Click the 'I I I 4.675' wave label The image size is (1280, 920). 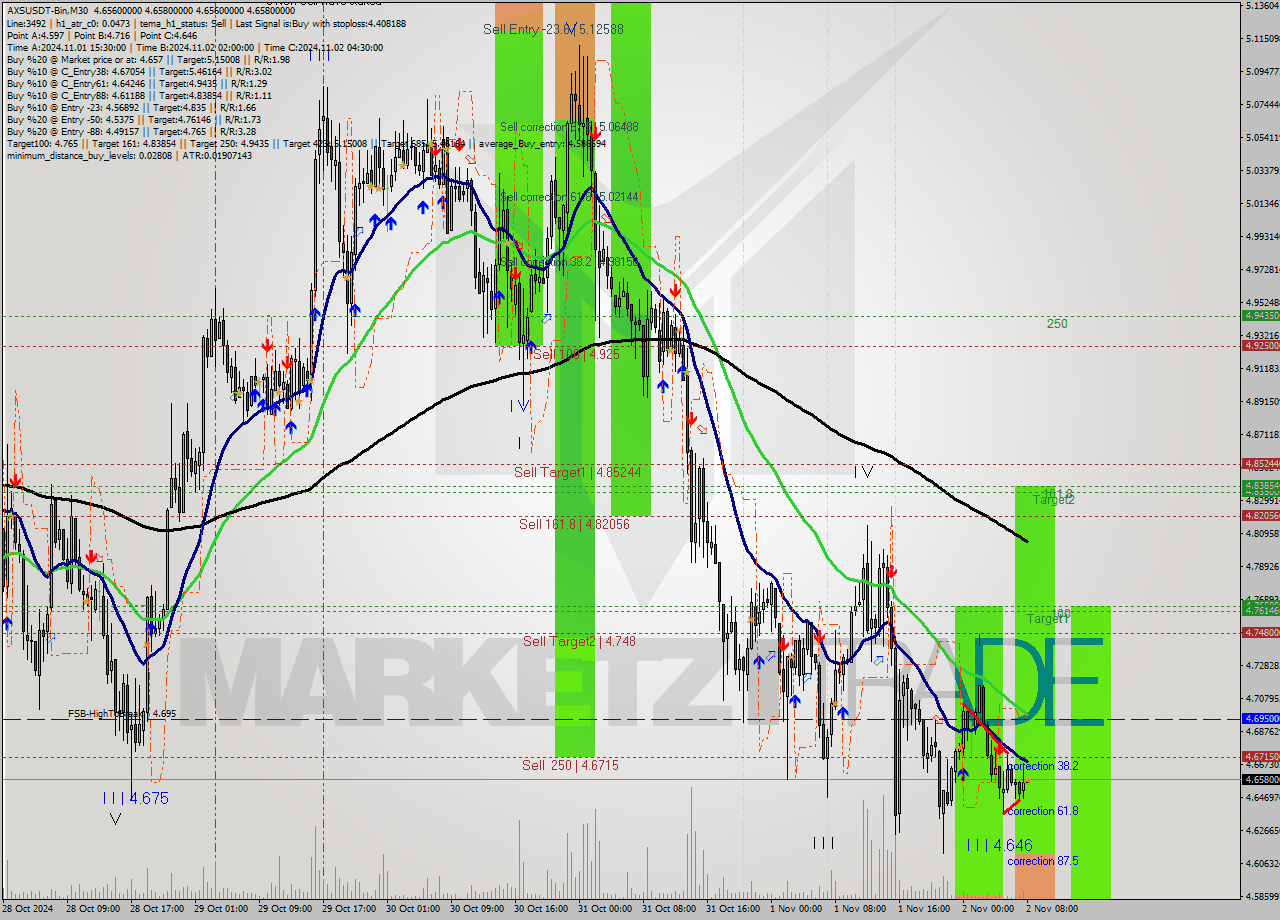(x=136, y=798)
